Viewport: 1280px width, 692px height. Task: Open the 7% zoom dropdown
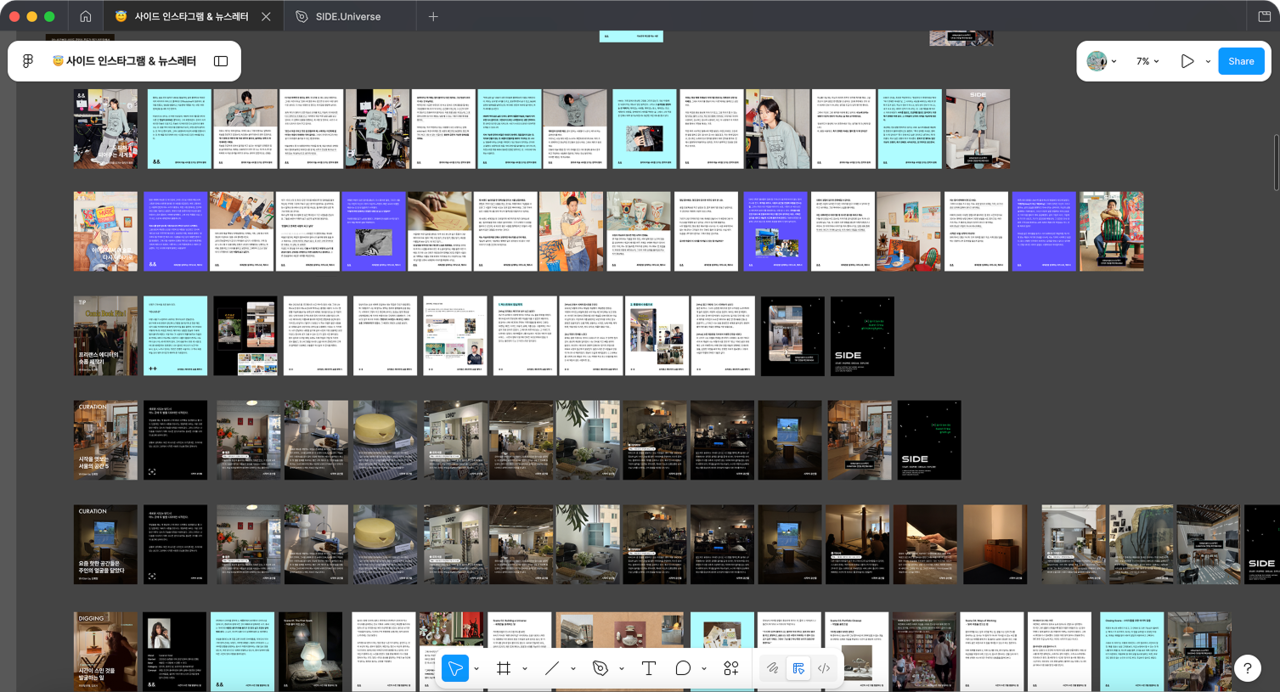(x=1147, y=61)
